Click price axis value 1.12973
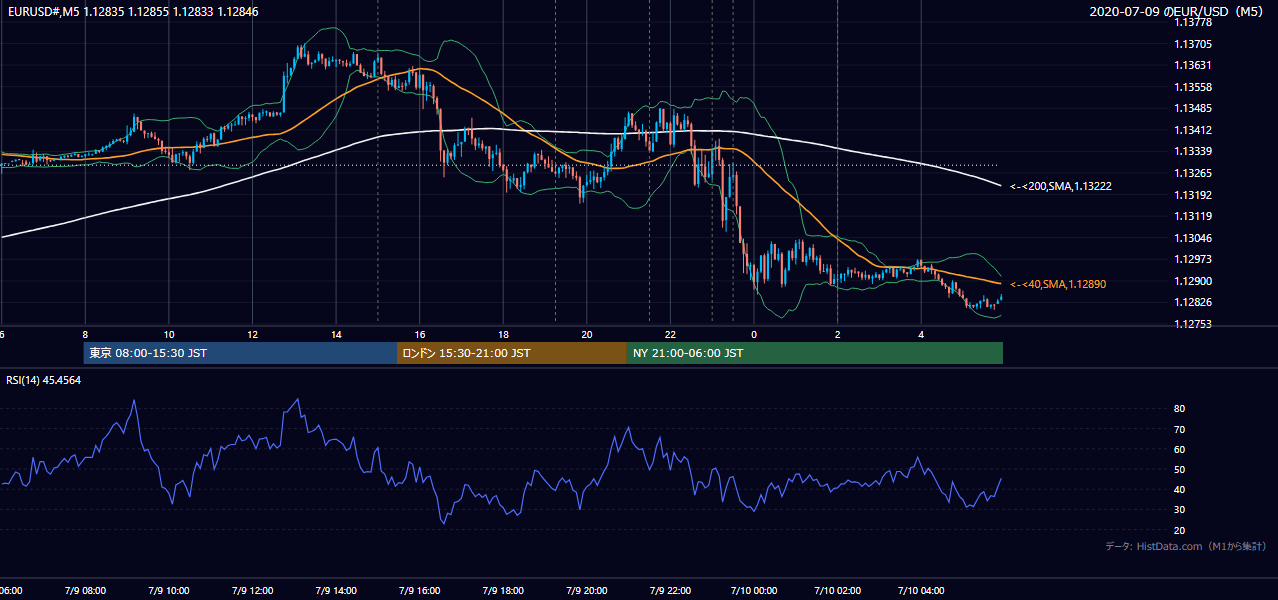 click(x=1193, y=259)
